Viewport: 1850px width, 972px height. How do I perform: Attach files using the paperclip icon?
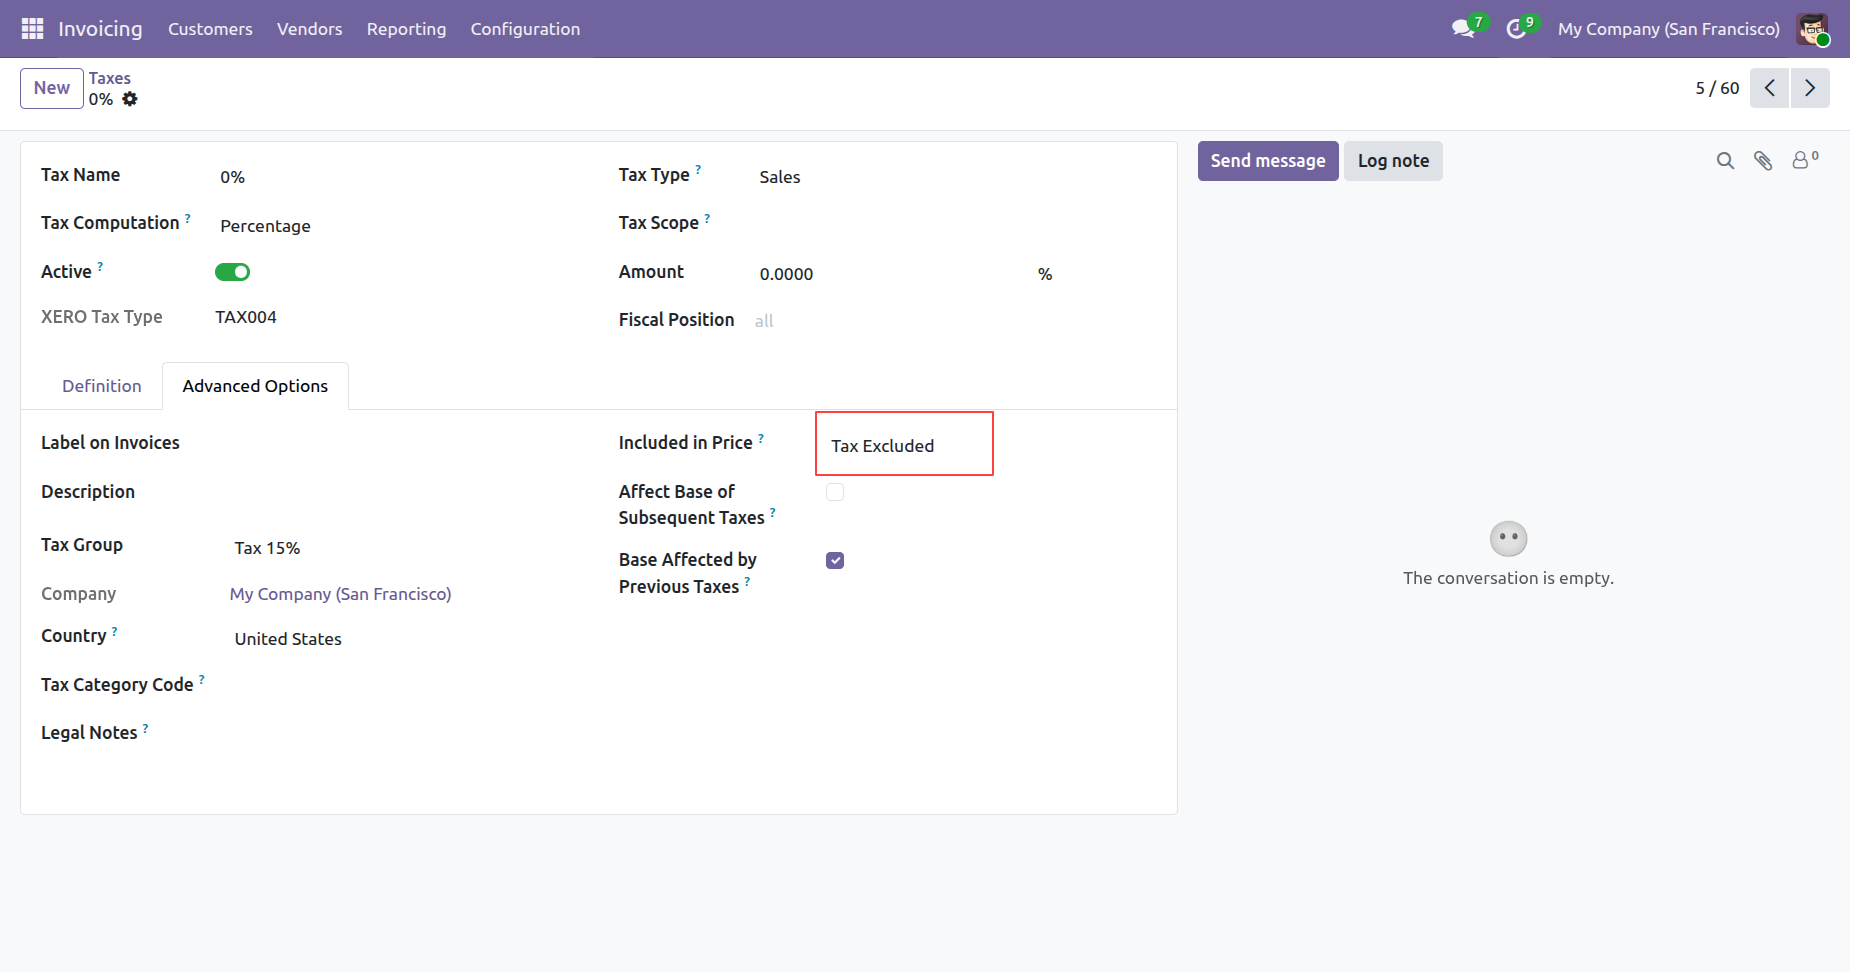[1763, 161]
